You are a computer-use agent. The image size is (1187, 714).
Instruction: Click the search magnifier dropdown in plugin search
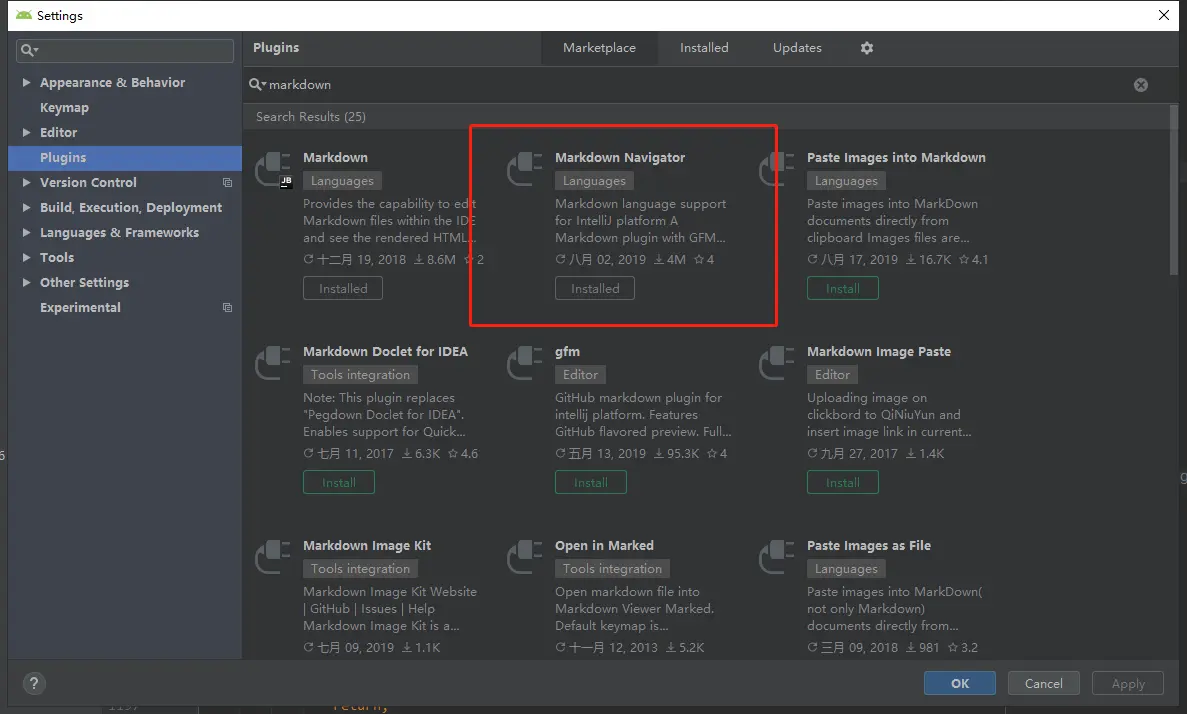[258, 85]
